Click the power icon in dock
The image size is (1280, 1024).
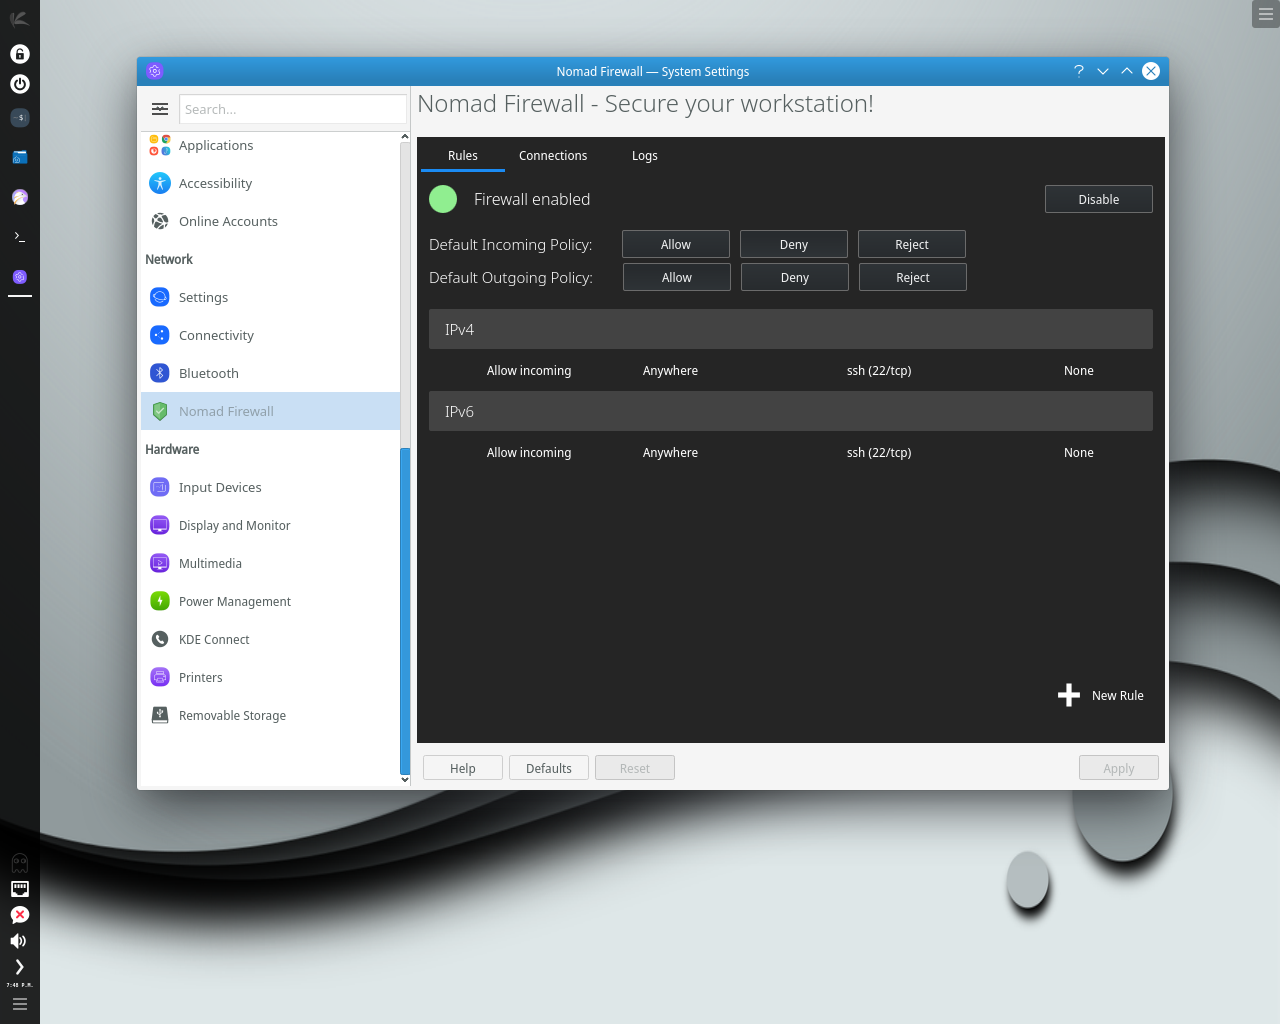[x=20, y=84]
